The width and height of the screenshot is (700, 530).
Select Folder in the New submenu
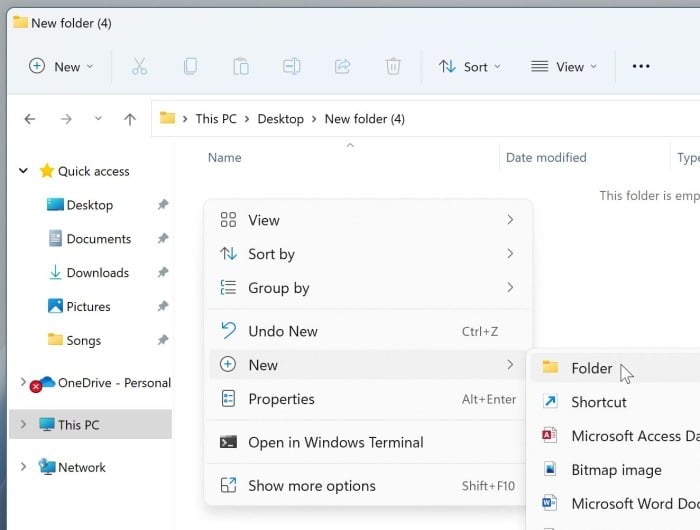(x=616, y=368)
